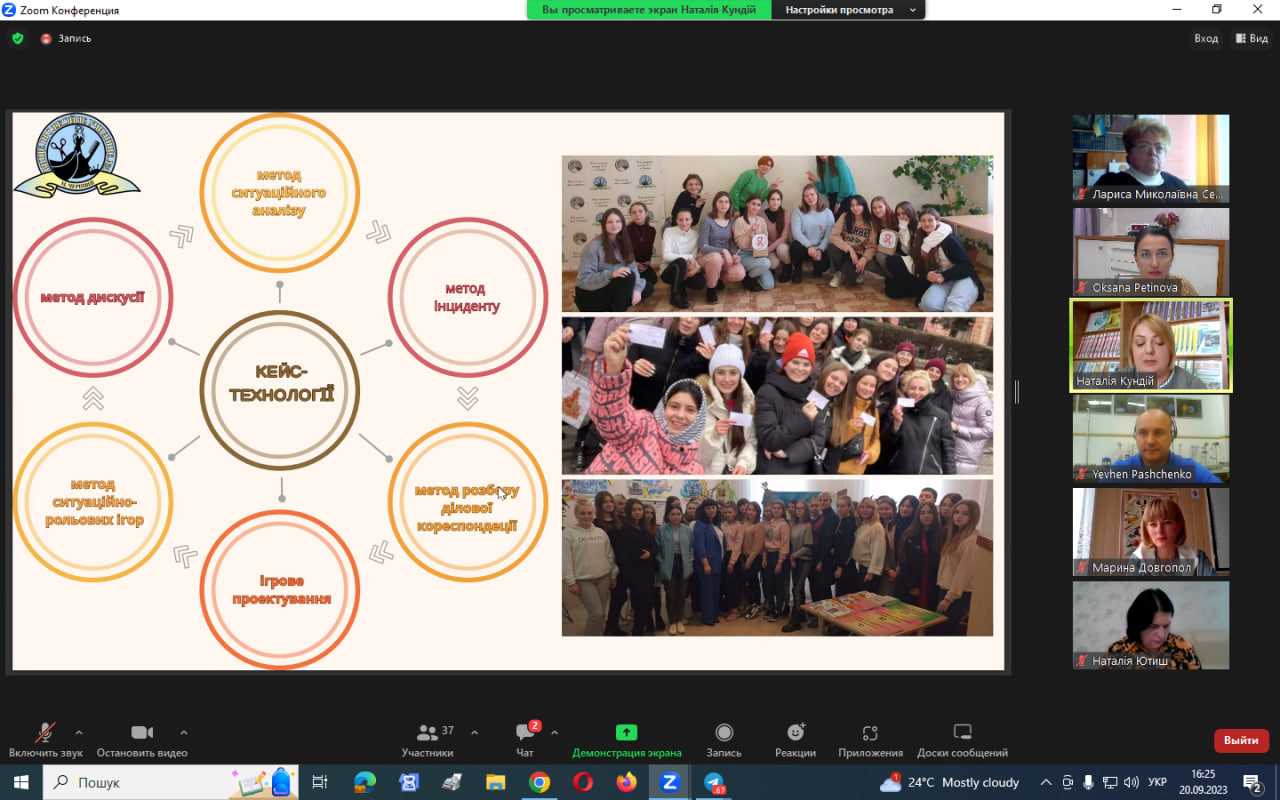Click the panel resize handle beside shared screen
The image size is (1280, 800).
click(1016, 392)
